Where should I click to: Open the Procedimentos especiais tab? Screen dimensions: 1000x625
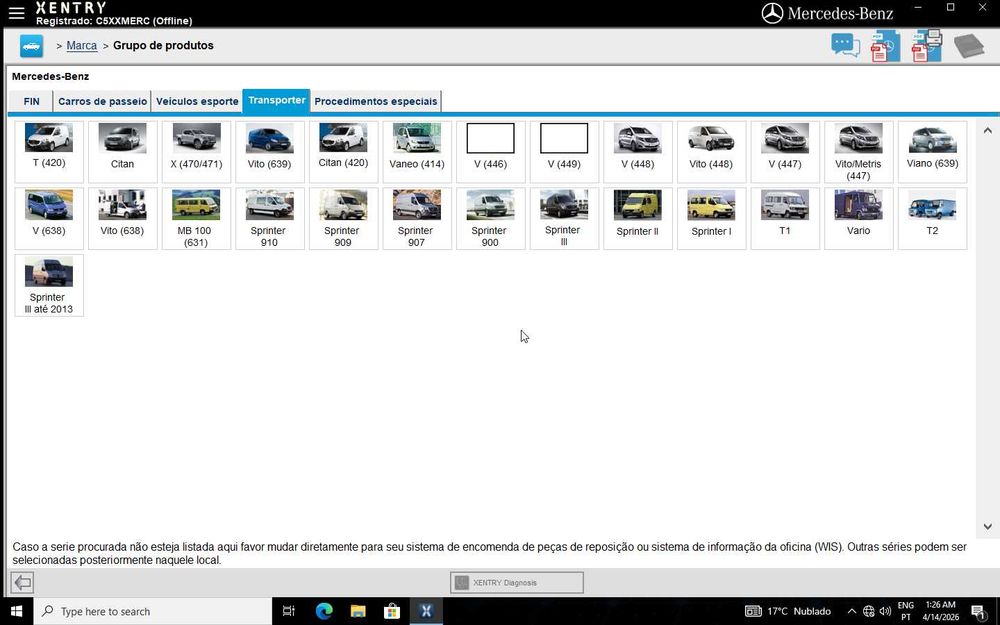pos(376,101)
